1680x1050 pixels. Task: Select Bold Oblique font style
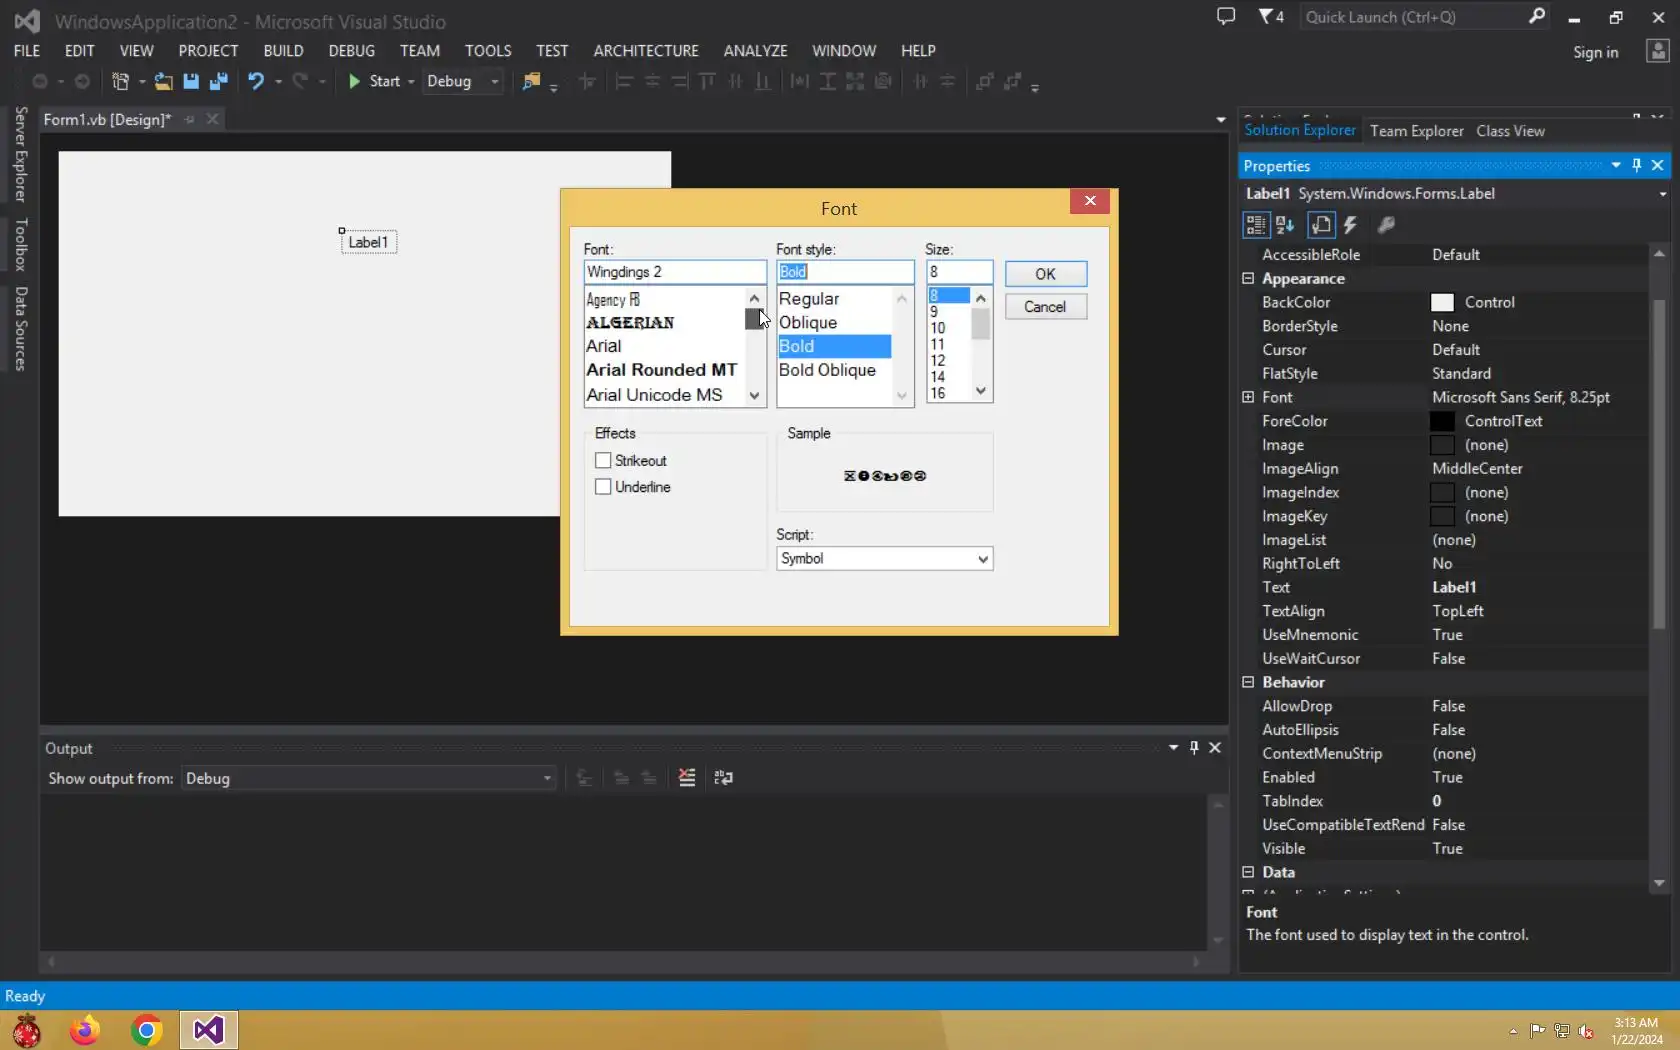pyautogui.click(x=827, y=370)
